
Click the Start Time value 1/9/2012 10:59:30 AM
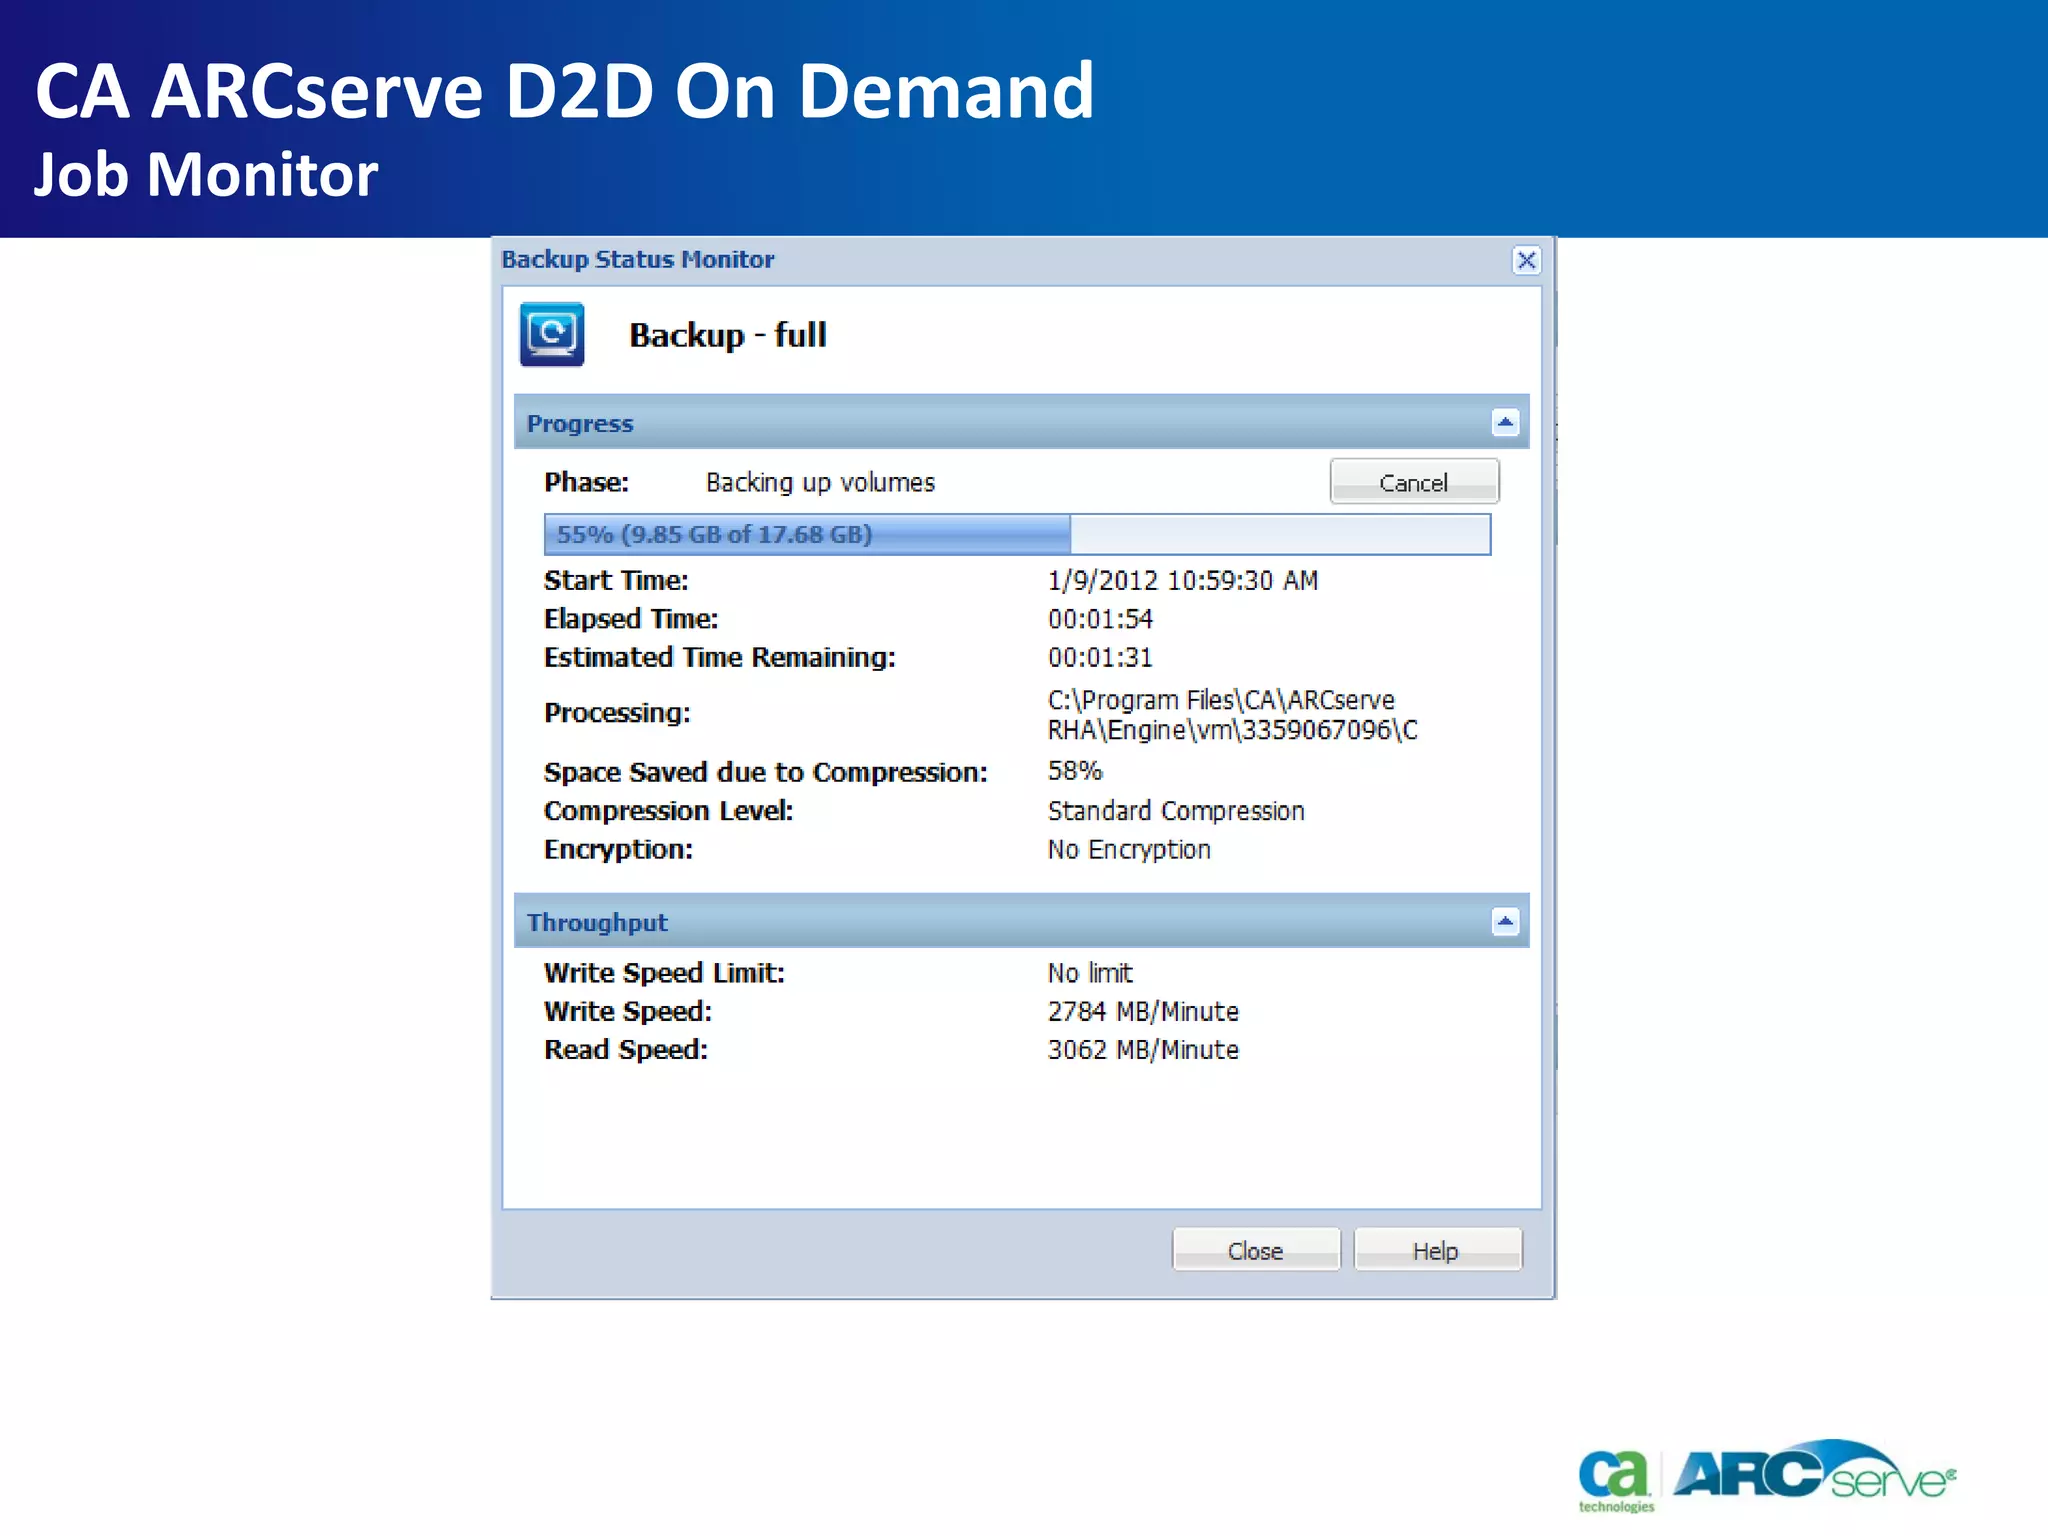click(x=1183, y=580)
